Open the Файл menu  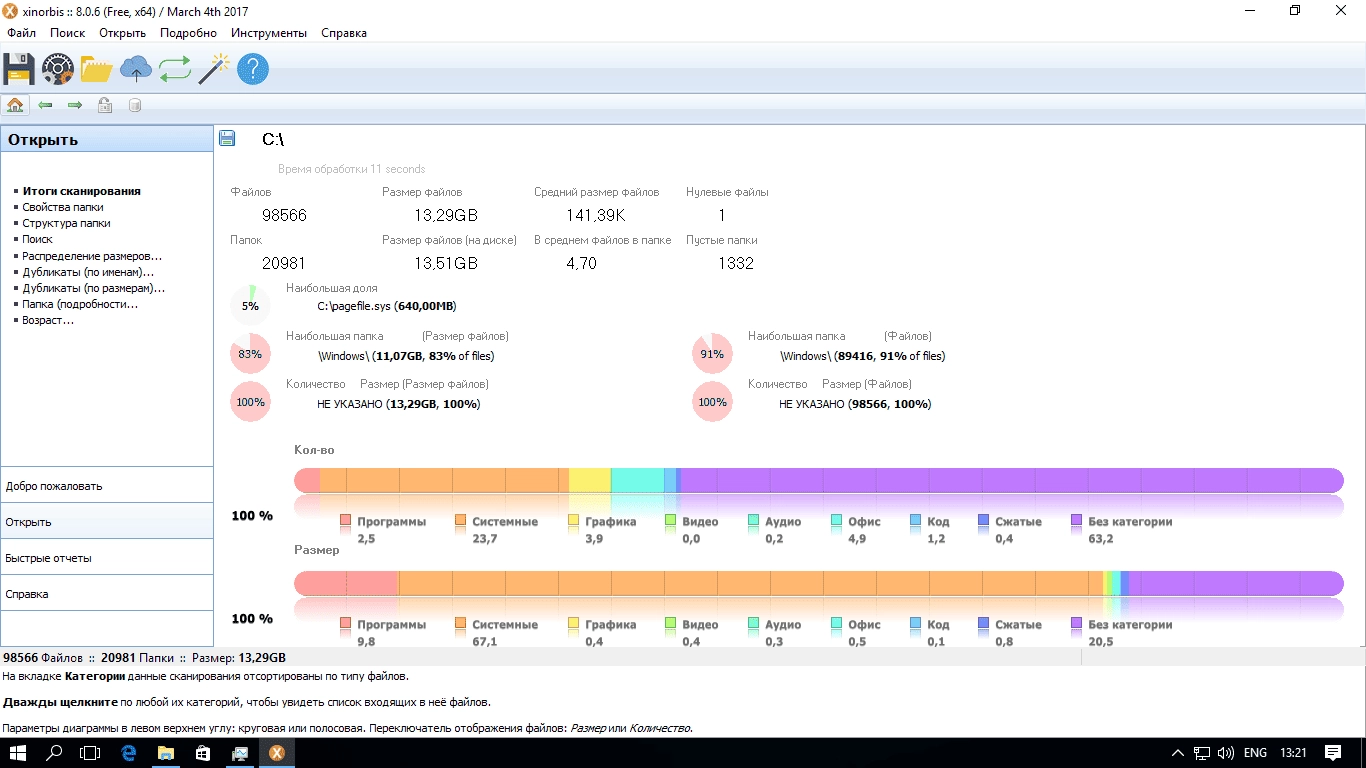click(21, 33)
